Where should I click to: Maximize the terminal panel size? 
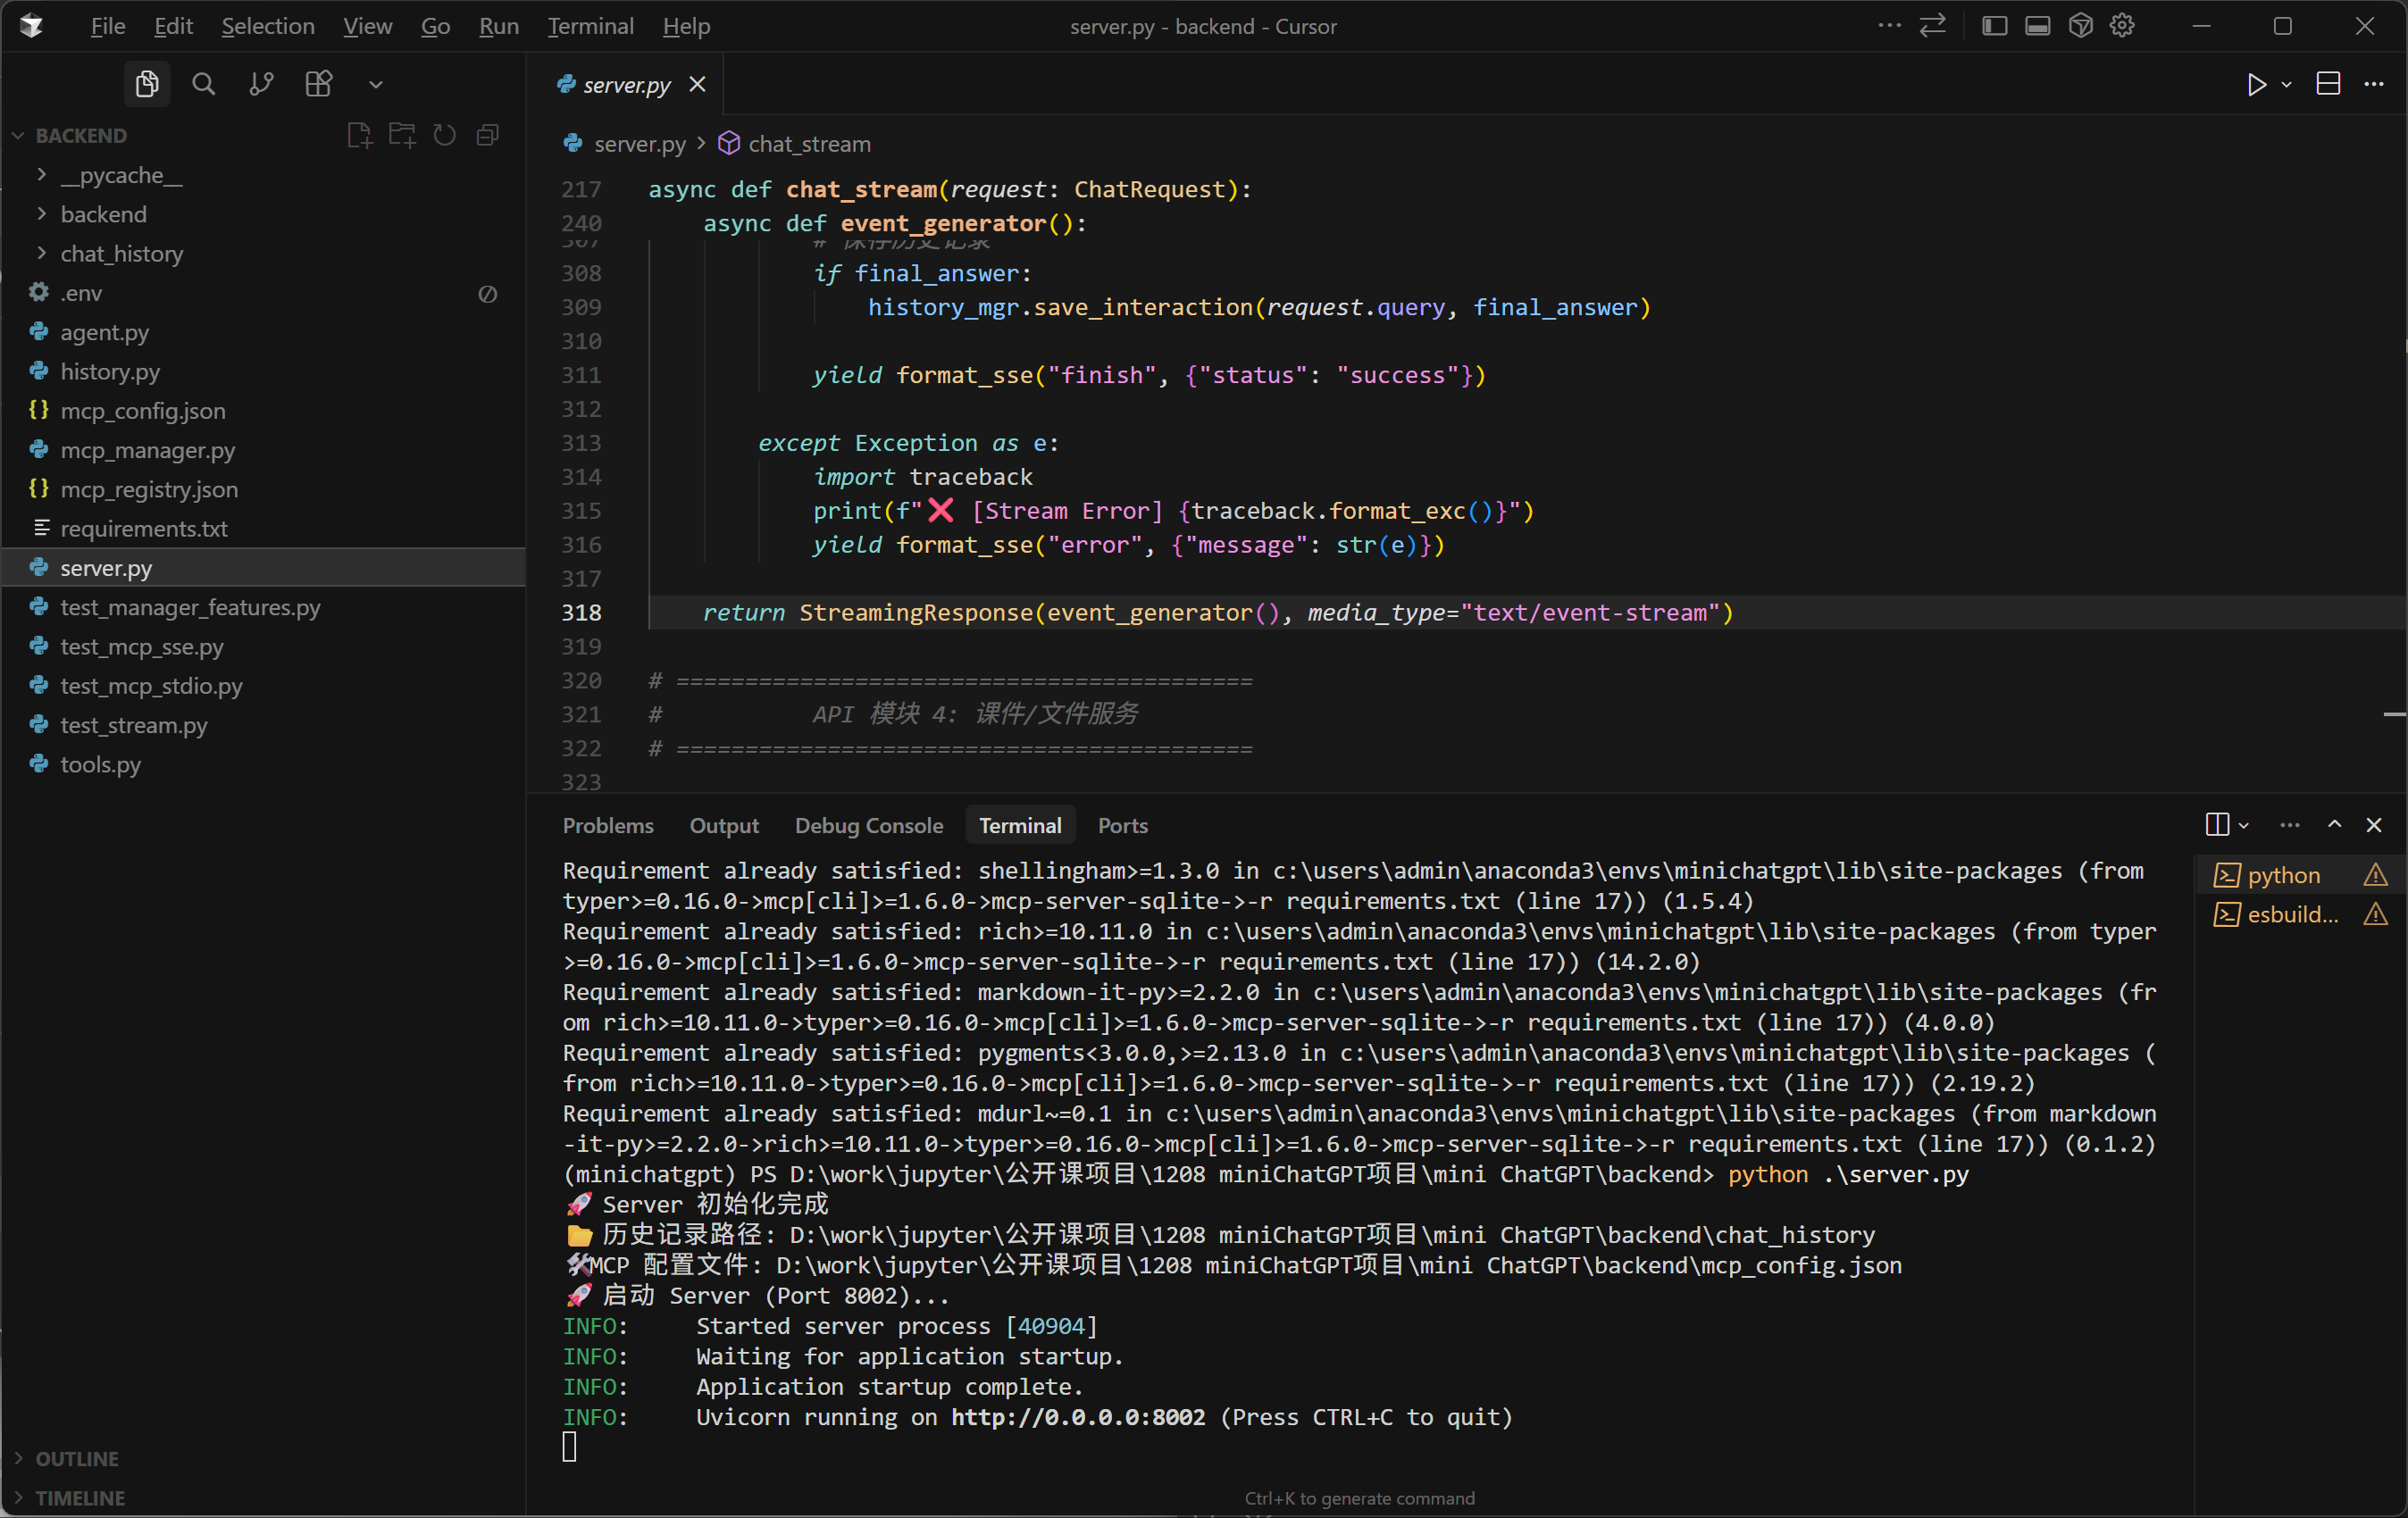pyautogui.click(x=2334, y=825)
